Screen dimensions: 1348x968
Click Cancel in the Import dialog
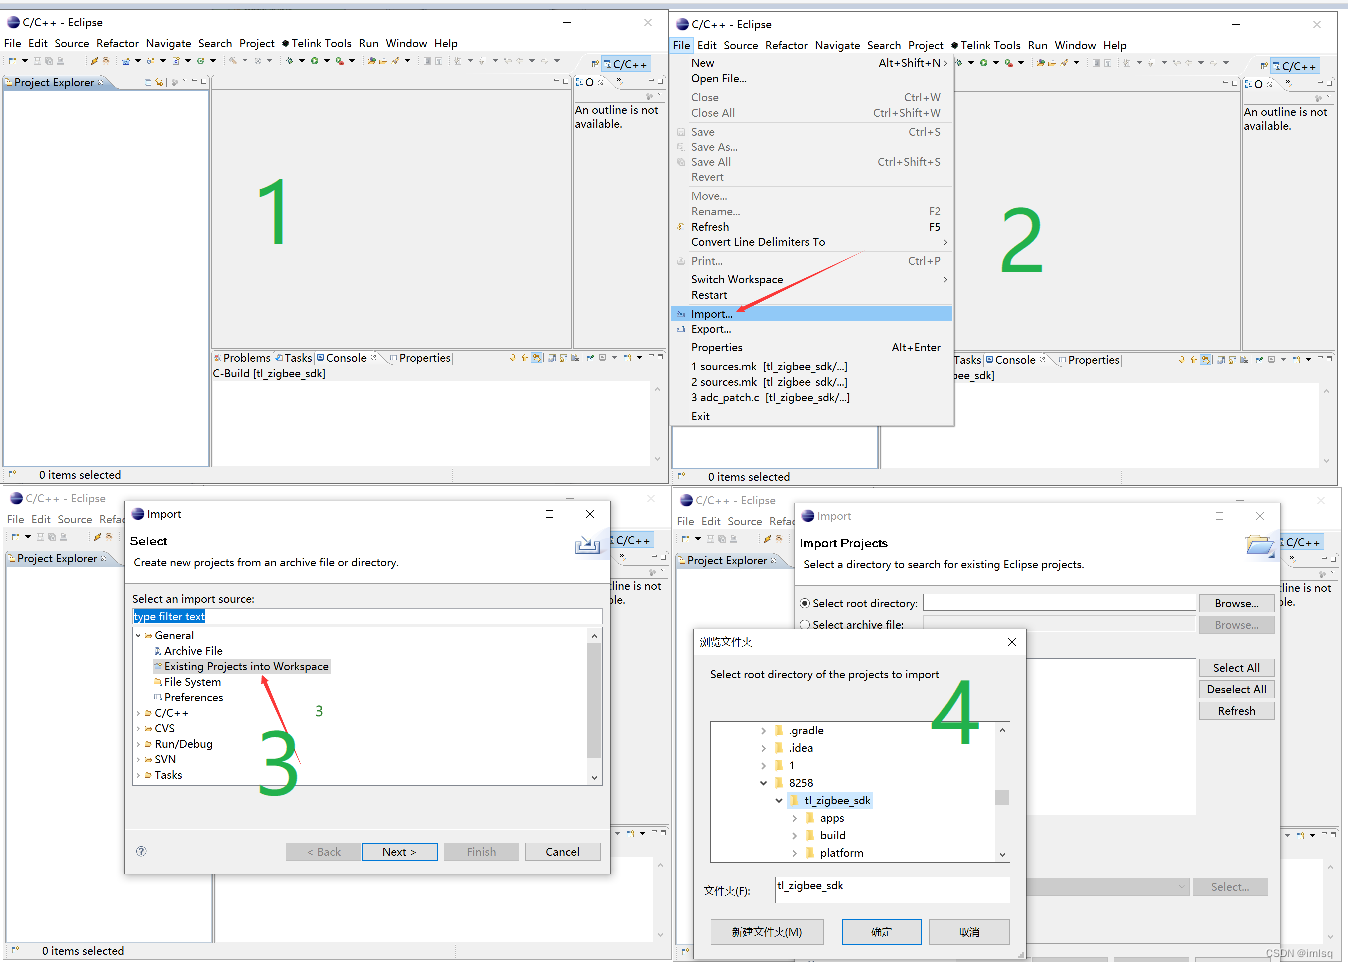click(562, 852)
